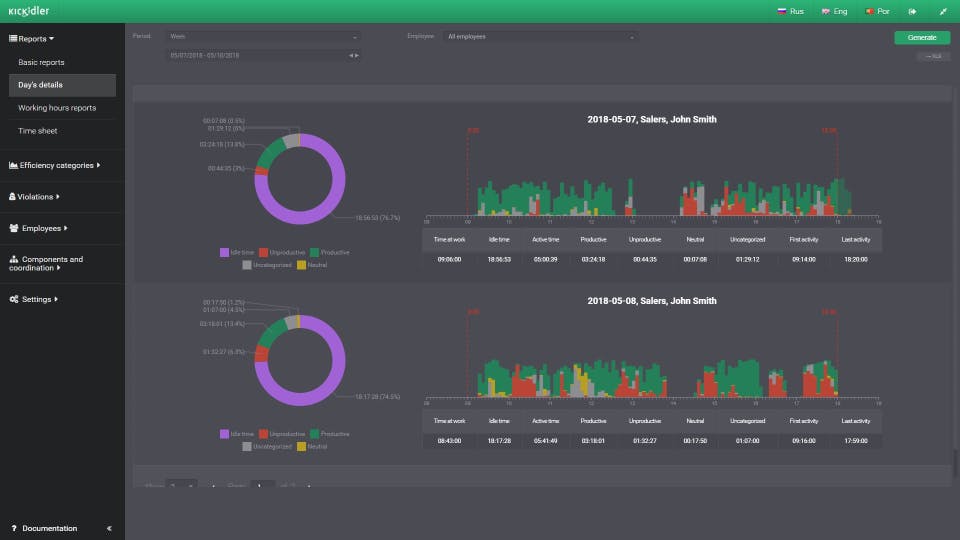Screen dimensions: 960x540
Task: Open Working hours reports in the sidebar
Action: click(x=57, y=108)
